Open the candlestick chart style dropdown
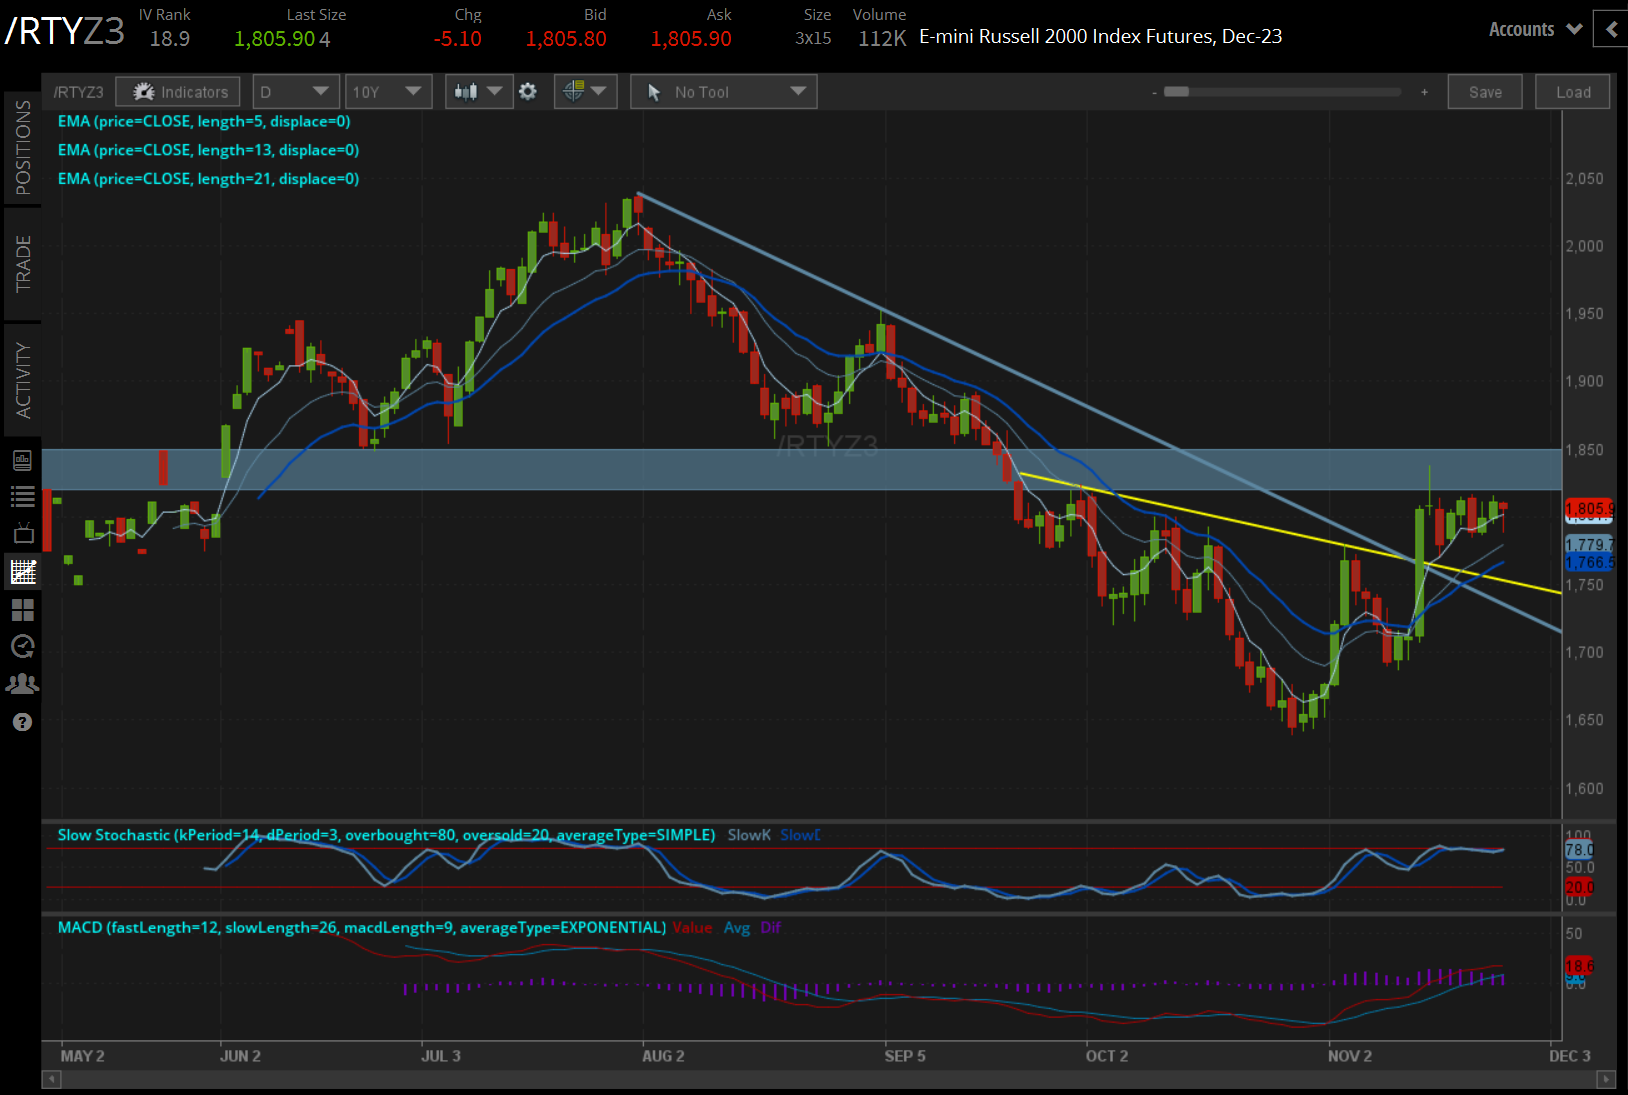This screenshot has width=1628, height=1095. tap(478, 92)
